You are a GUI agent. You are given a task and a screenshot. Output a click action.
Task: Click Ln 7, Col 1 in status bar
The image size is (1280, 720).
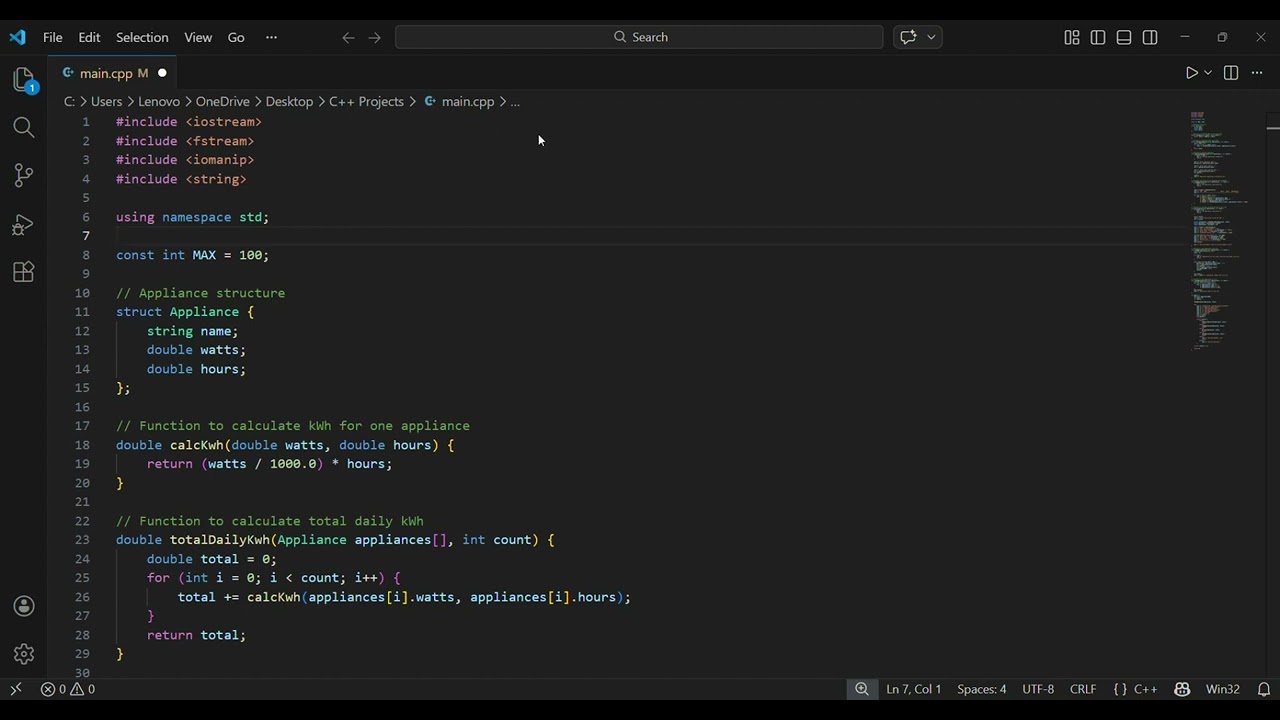pyautogui.click(x=914, y=689)
